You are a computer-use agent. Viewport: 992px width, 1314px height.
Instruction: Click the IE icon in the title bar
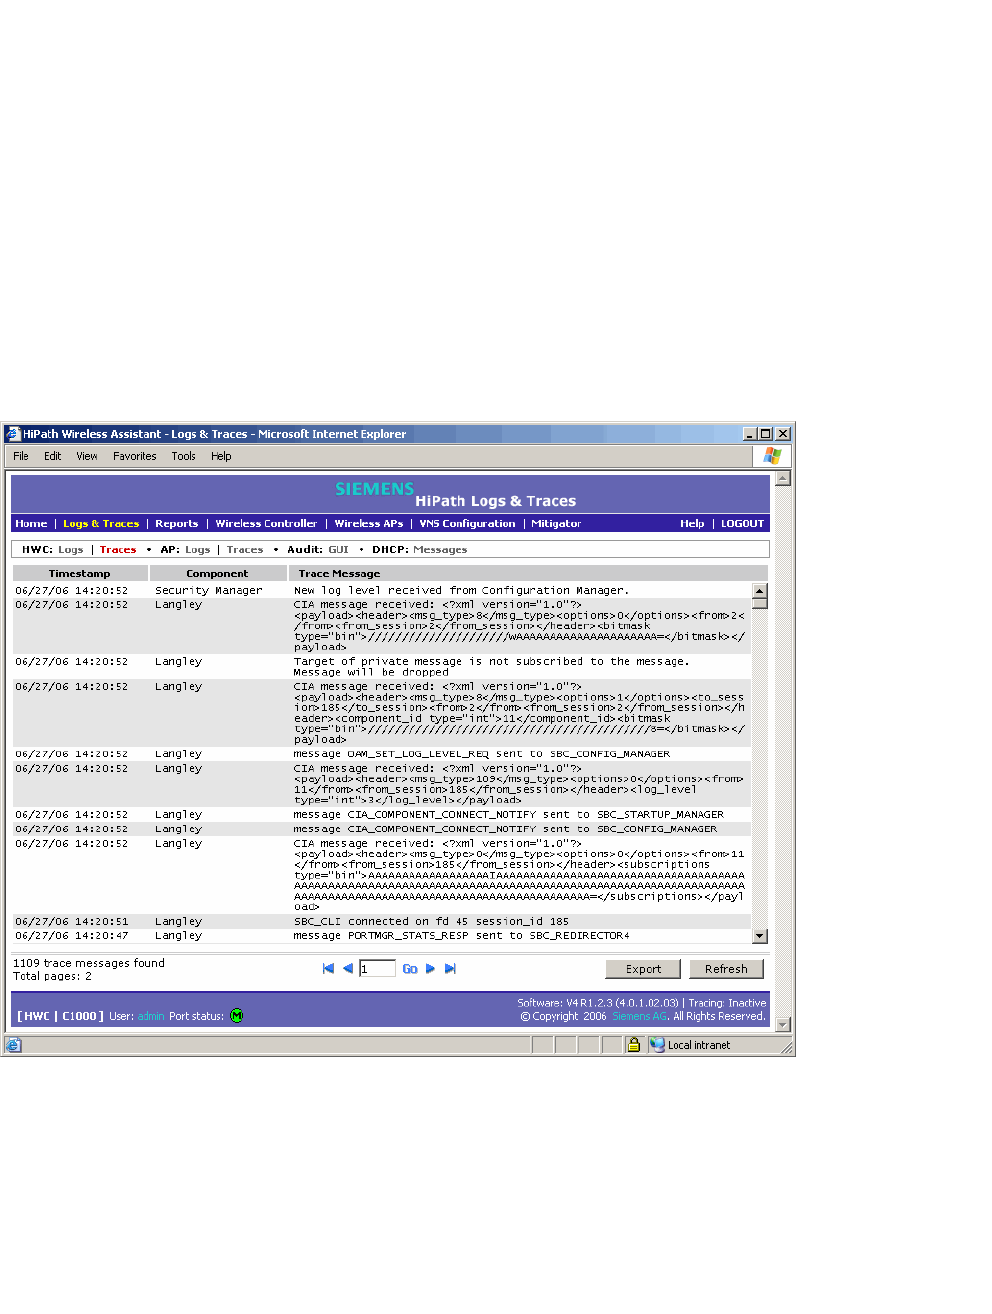point(13,434)
